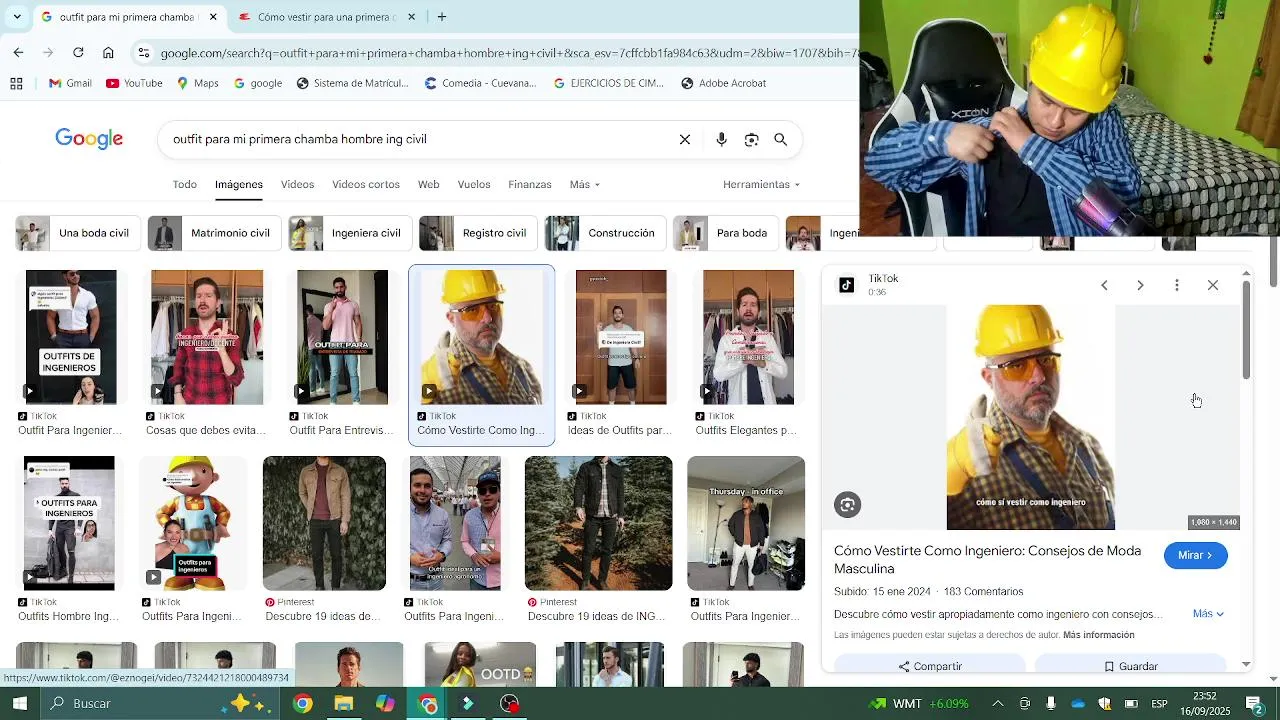Clear the search with the X icon
This screenshot has width=1280, height=720.
click(x=685, y=140)
